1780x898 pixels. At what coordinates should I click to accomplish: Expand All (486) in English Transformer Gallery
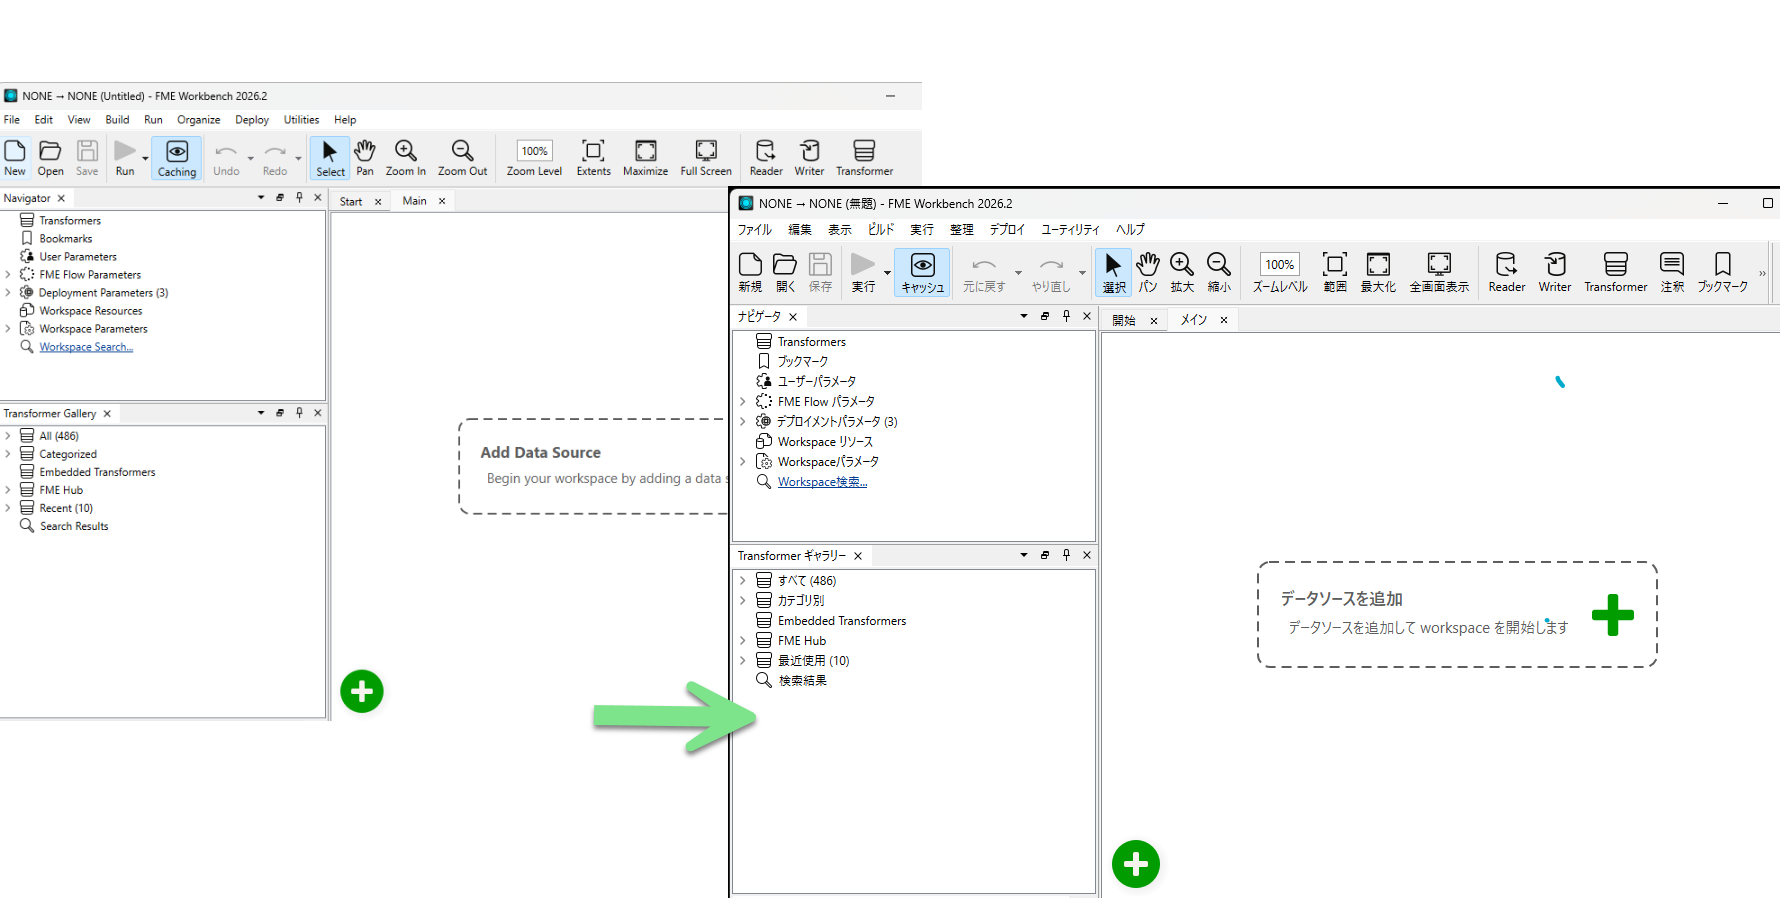pos(8,436)
